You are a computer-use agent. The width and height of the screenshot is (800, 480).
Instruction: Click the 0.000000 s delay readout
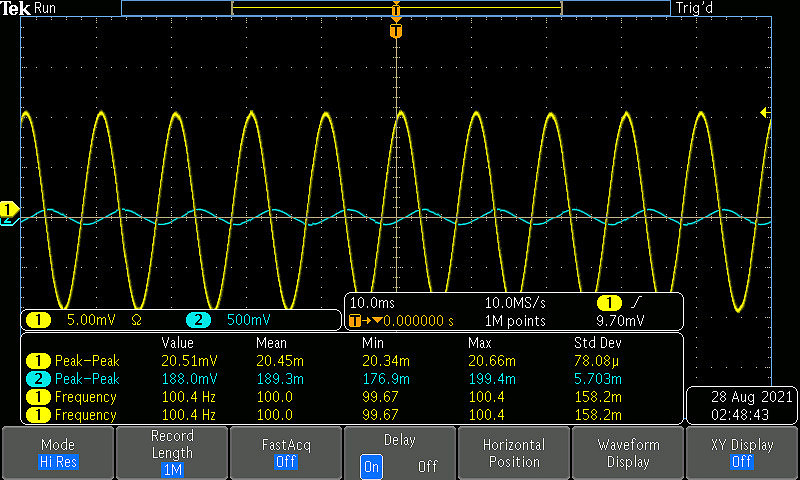tap(418, 321)
